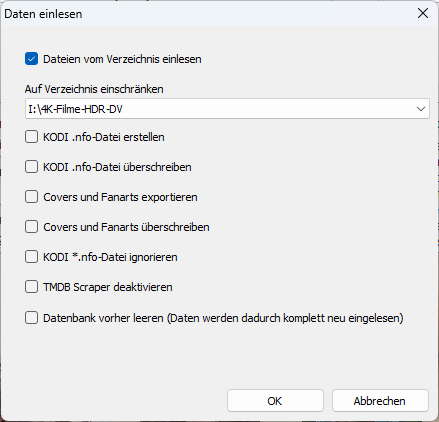Expand the directory dropdown arrow

[x=421, y=109]
